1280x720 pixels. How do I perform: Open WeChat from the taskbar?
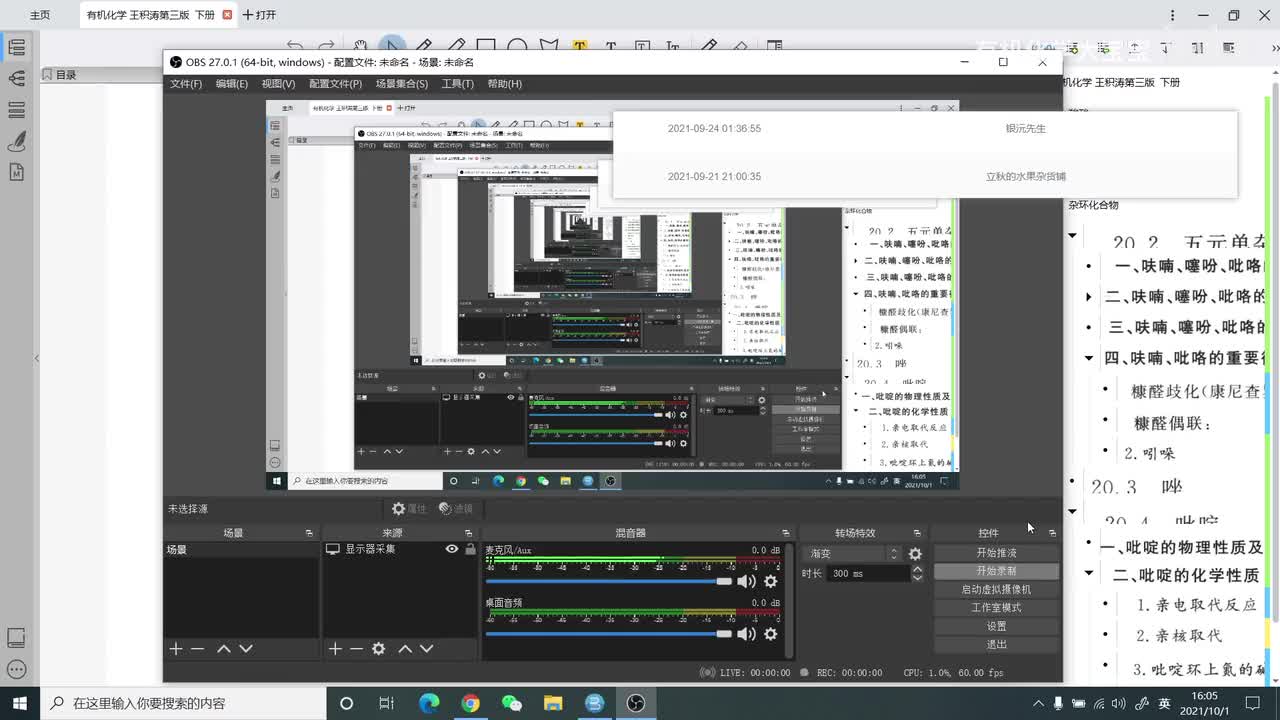coord(512,703)
